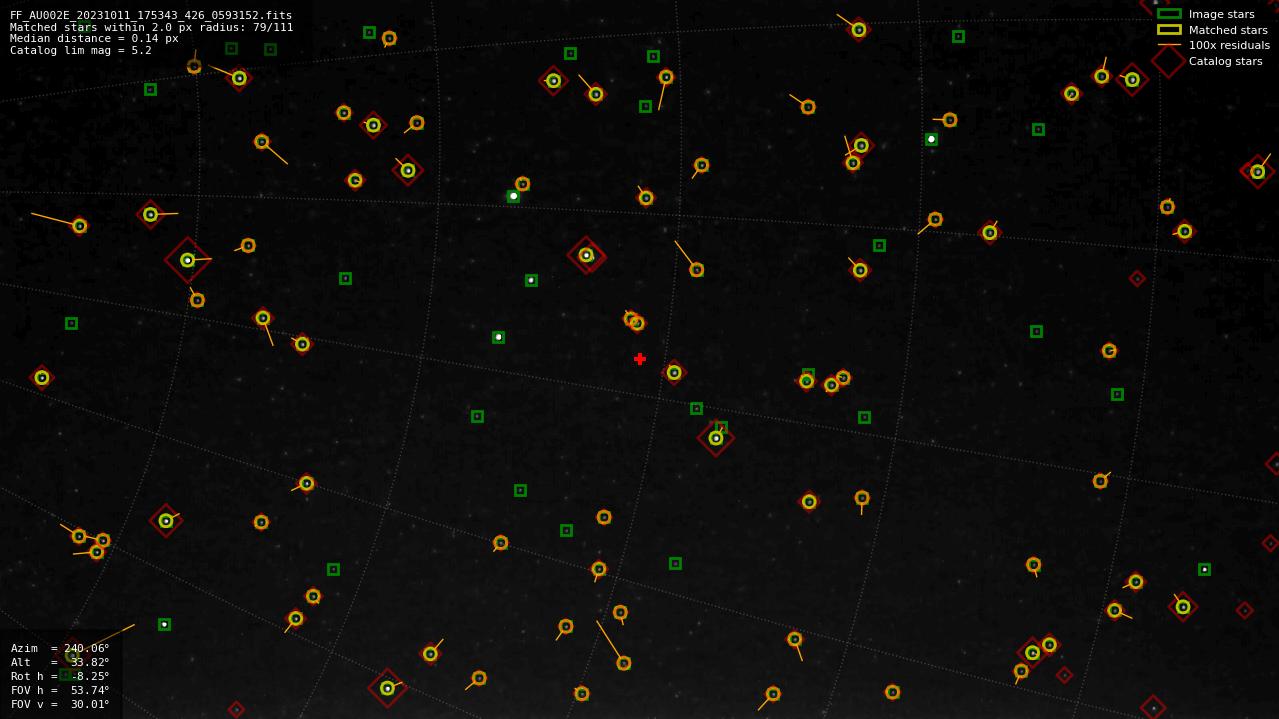
Task: Click the 'FOV h = 53.74°' readout
Action: pos(60,690)
